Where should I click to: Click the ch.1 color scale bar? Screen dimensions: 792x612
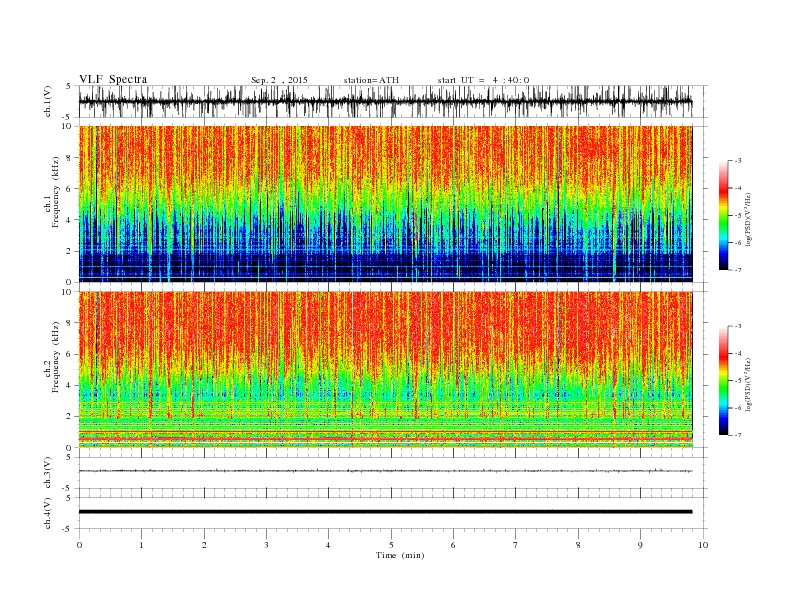coord(723,215)
